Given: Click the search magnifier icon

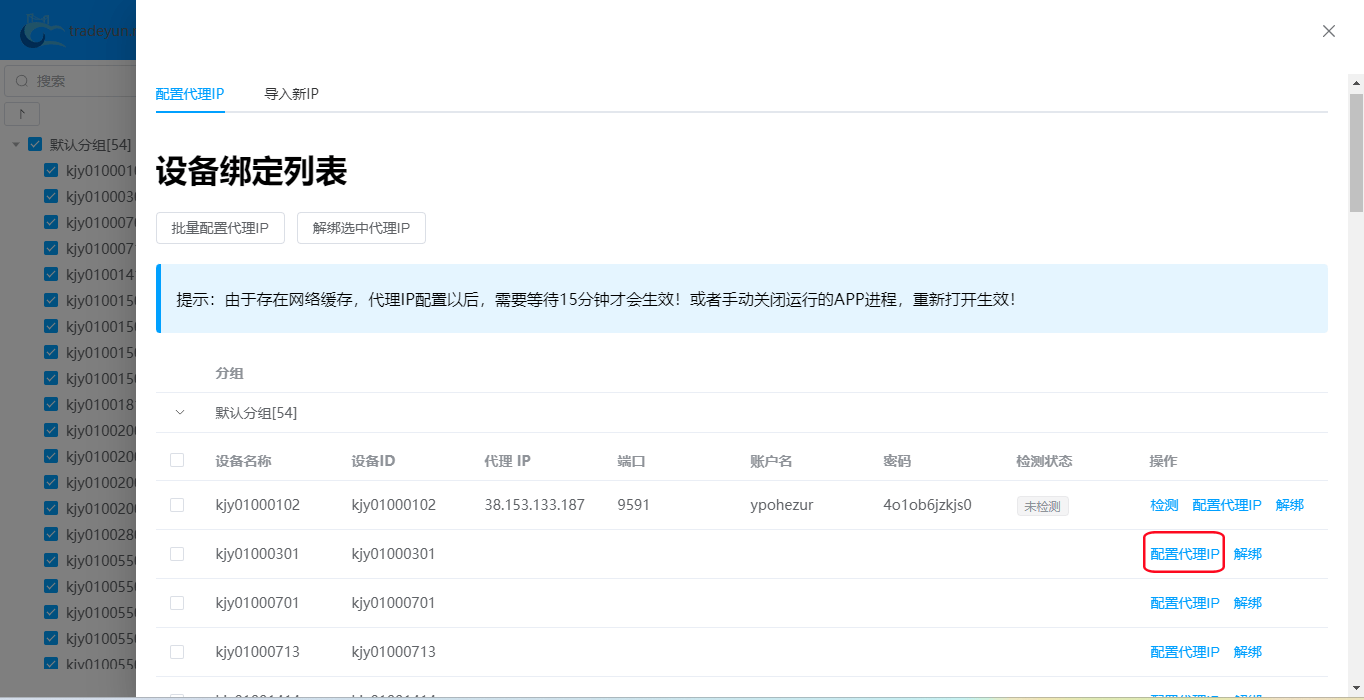Looking at the screenshot, I should click(22, 80).
